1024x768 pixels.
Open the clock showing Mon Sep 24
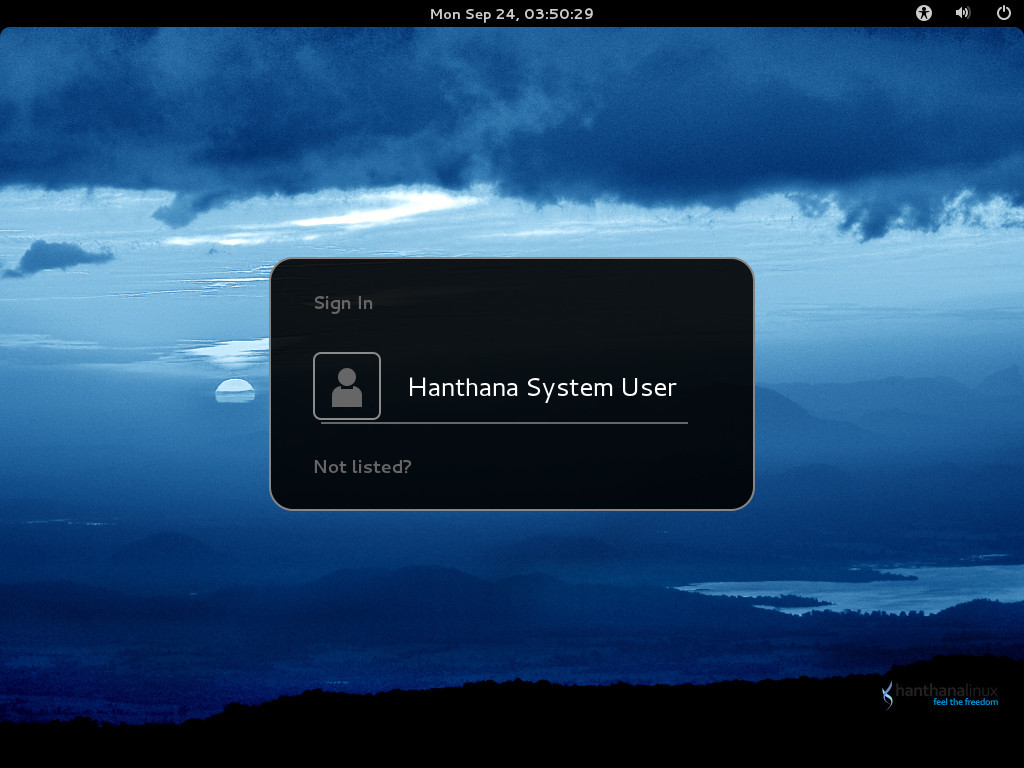[x=511, y=14]
